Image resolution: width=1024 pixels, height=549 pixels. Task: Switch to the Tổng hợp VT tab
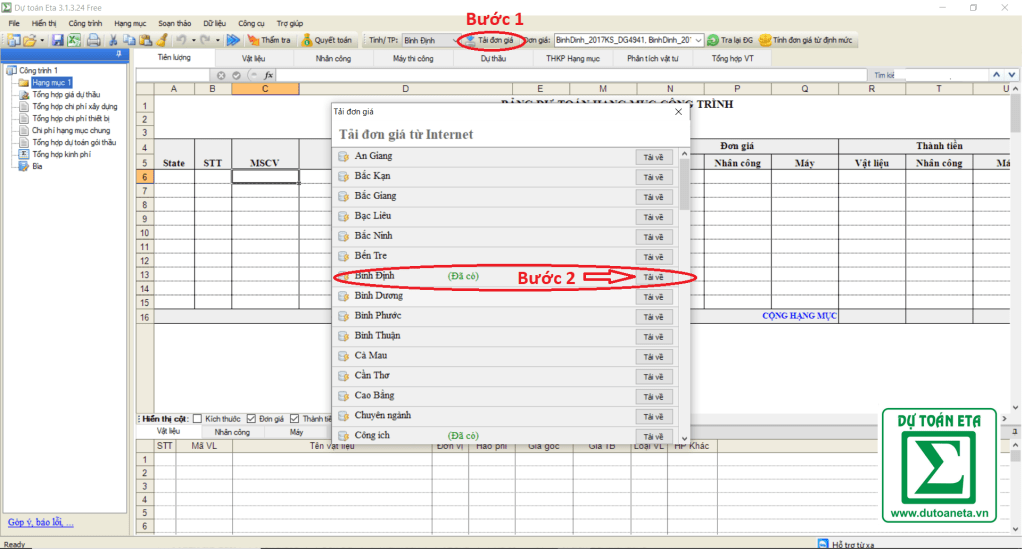[x=732, y=59]
